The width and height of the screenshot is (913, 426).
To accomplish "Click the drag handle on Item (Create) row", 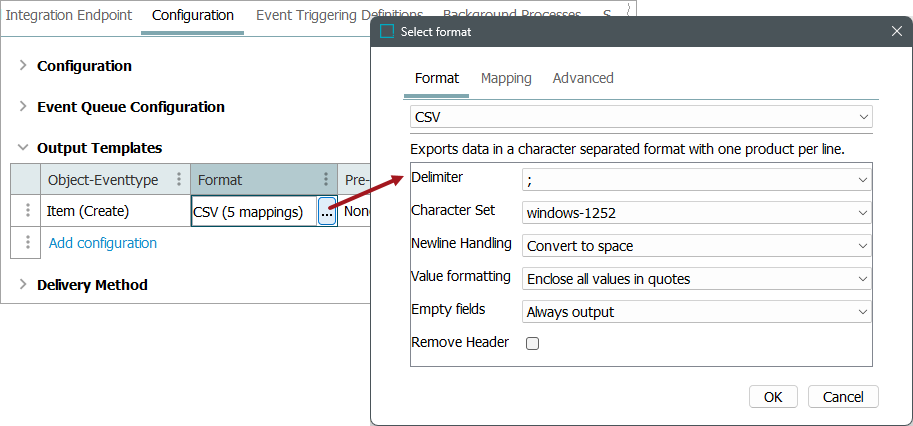I will 28,212.
